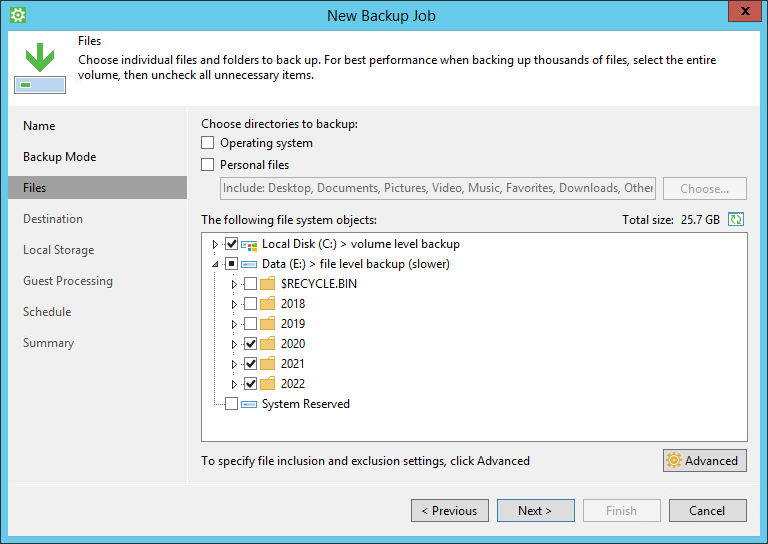This screenshot has height=544, width=768.
Task: Check the 2018 folder checkbox
Action: pyautogui.click(x=250, y=304)
